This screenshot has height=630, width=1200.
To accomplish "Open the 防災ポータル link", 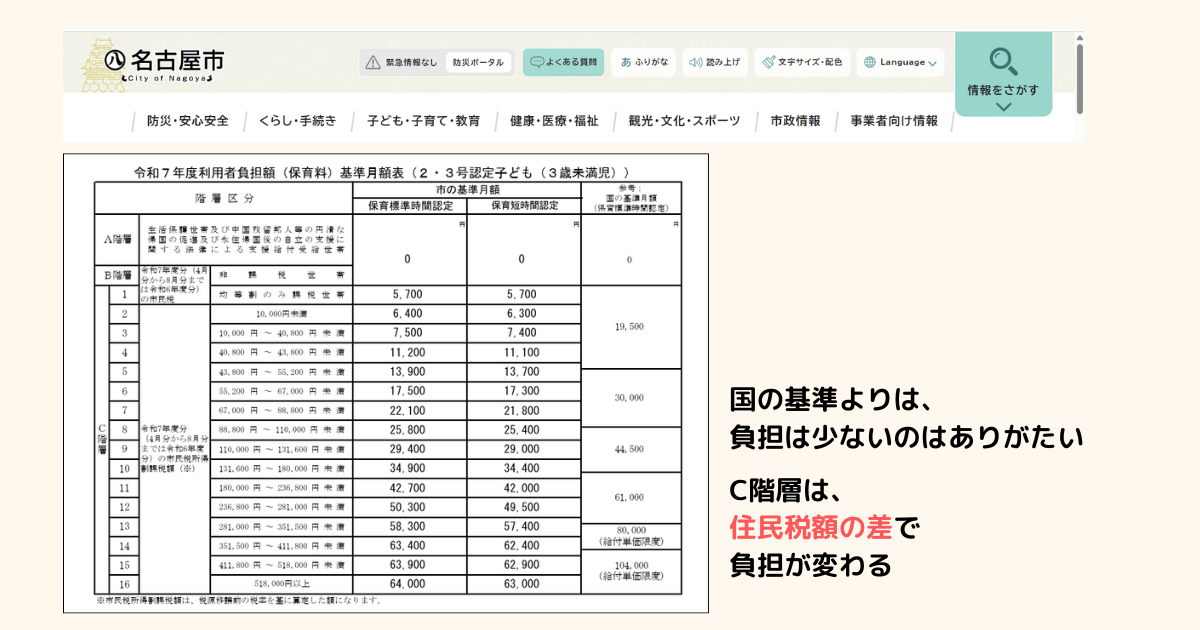I will (x=478, y=62).
